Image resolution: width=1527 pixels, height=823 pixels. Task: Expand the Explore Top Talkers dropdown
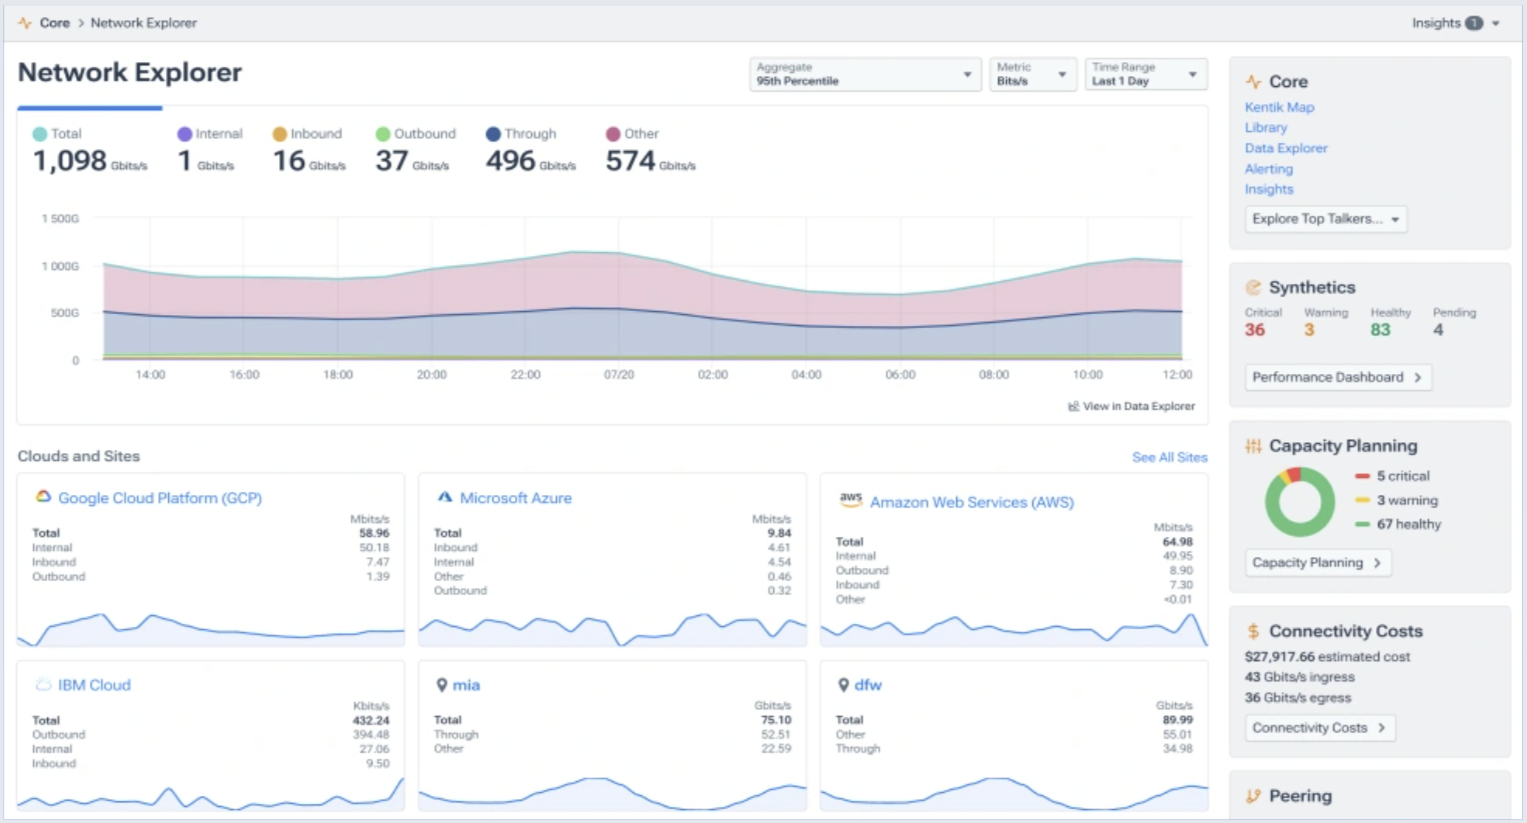coord(1325,219)
